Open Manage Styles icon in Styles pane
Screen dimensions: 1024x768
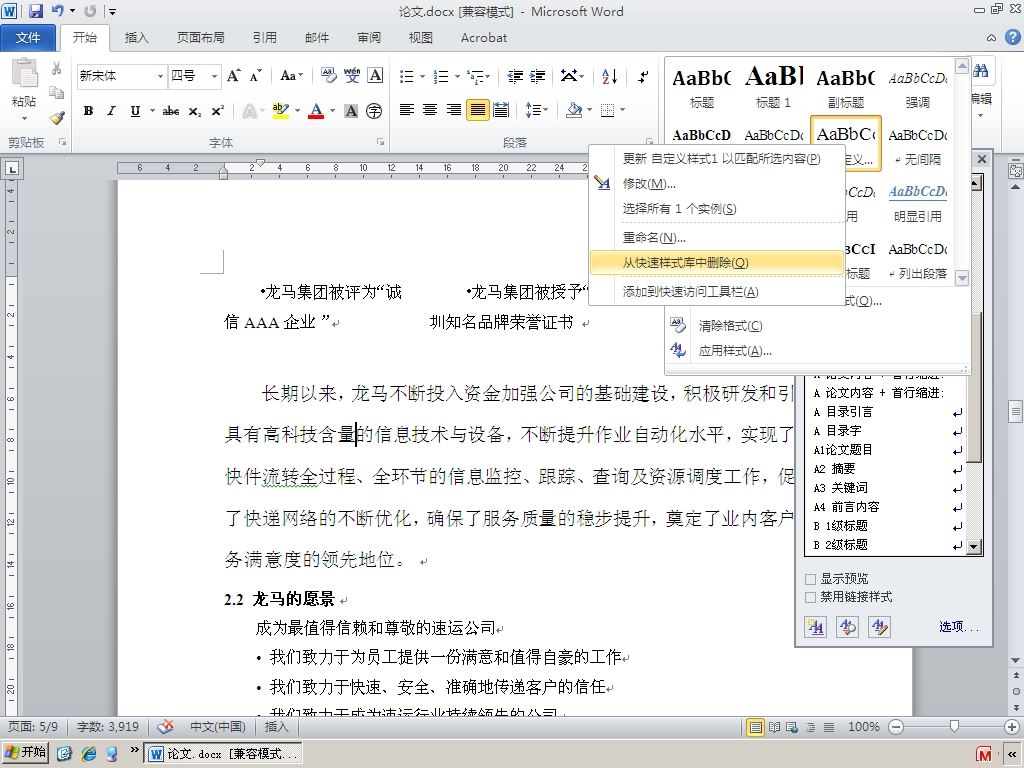click(880, 627)
